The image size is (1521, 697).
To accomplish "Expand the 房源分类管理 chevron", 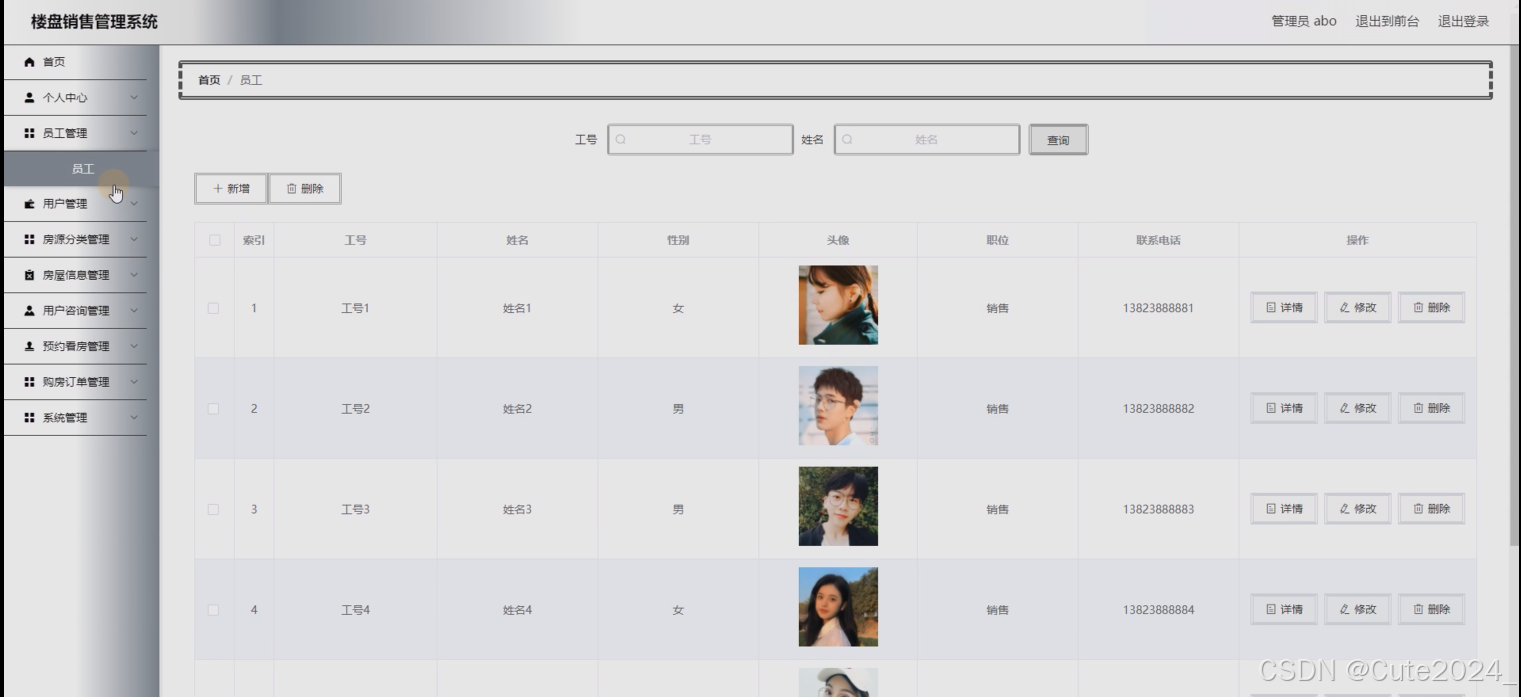I will pyautogui.click(x=134, y=240).
